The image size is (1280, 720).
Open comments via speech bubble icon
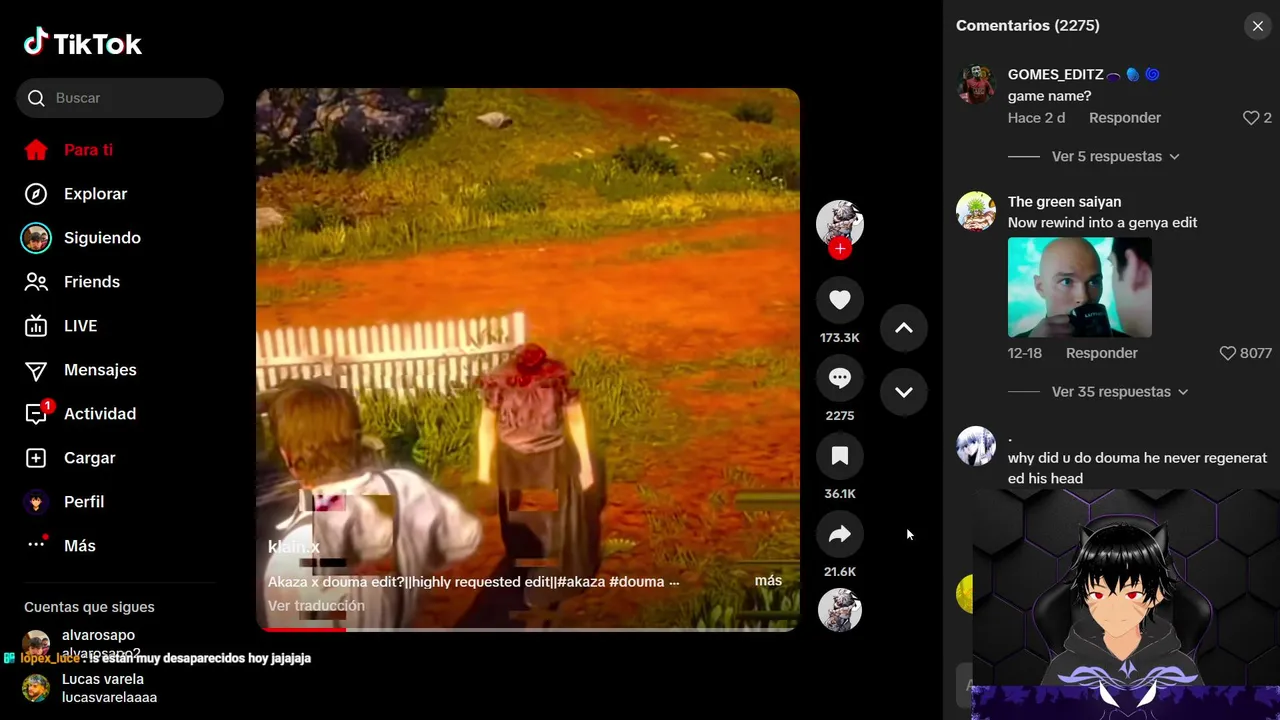(840, 378)
